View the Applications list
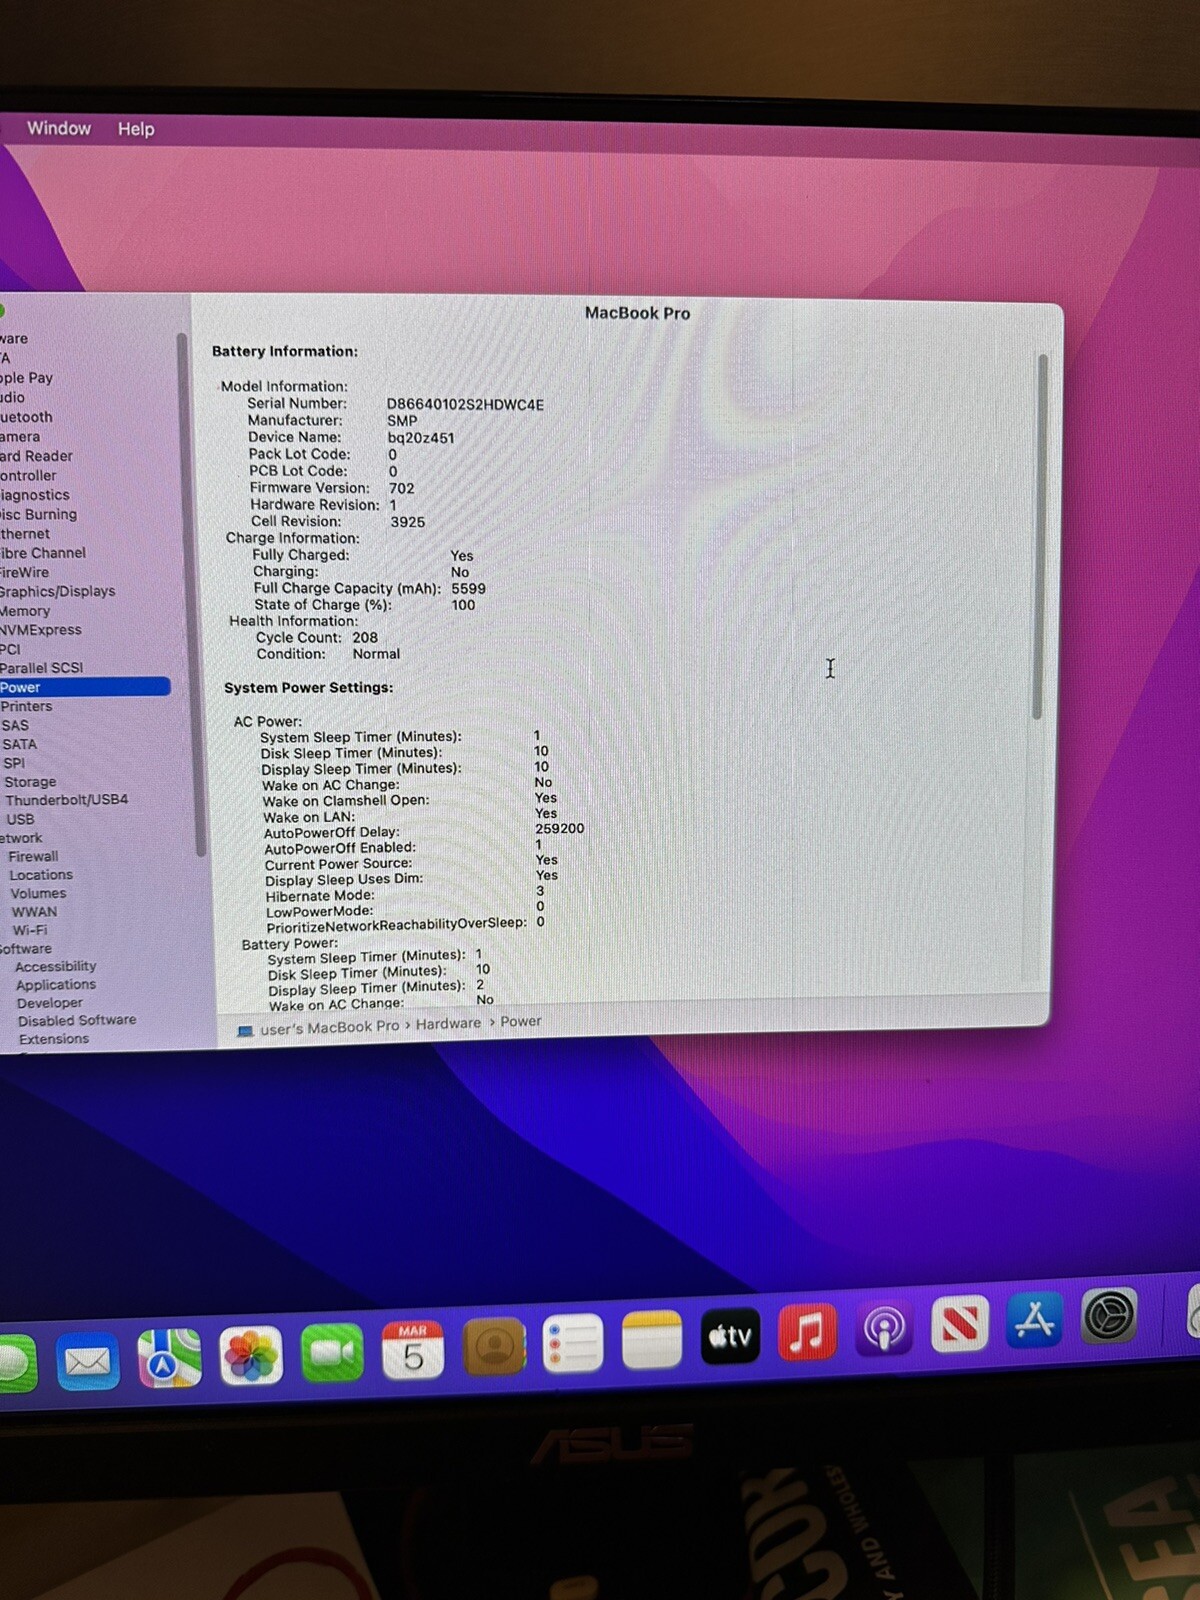 coord(56,985)
